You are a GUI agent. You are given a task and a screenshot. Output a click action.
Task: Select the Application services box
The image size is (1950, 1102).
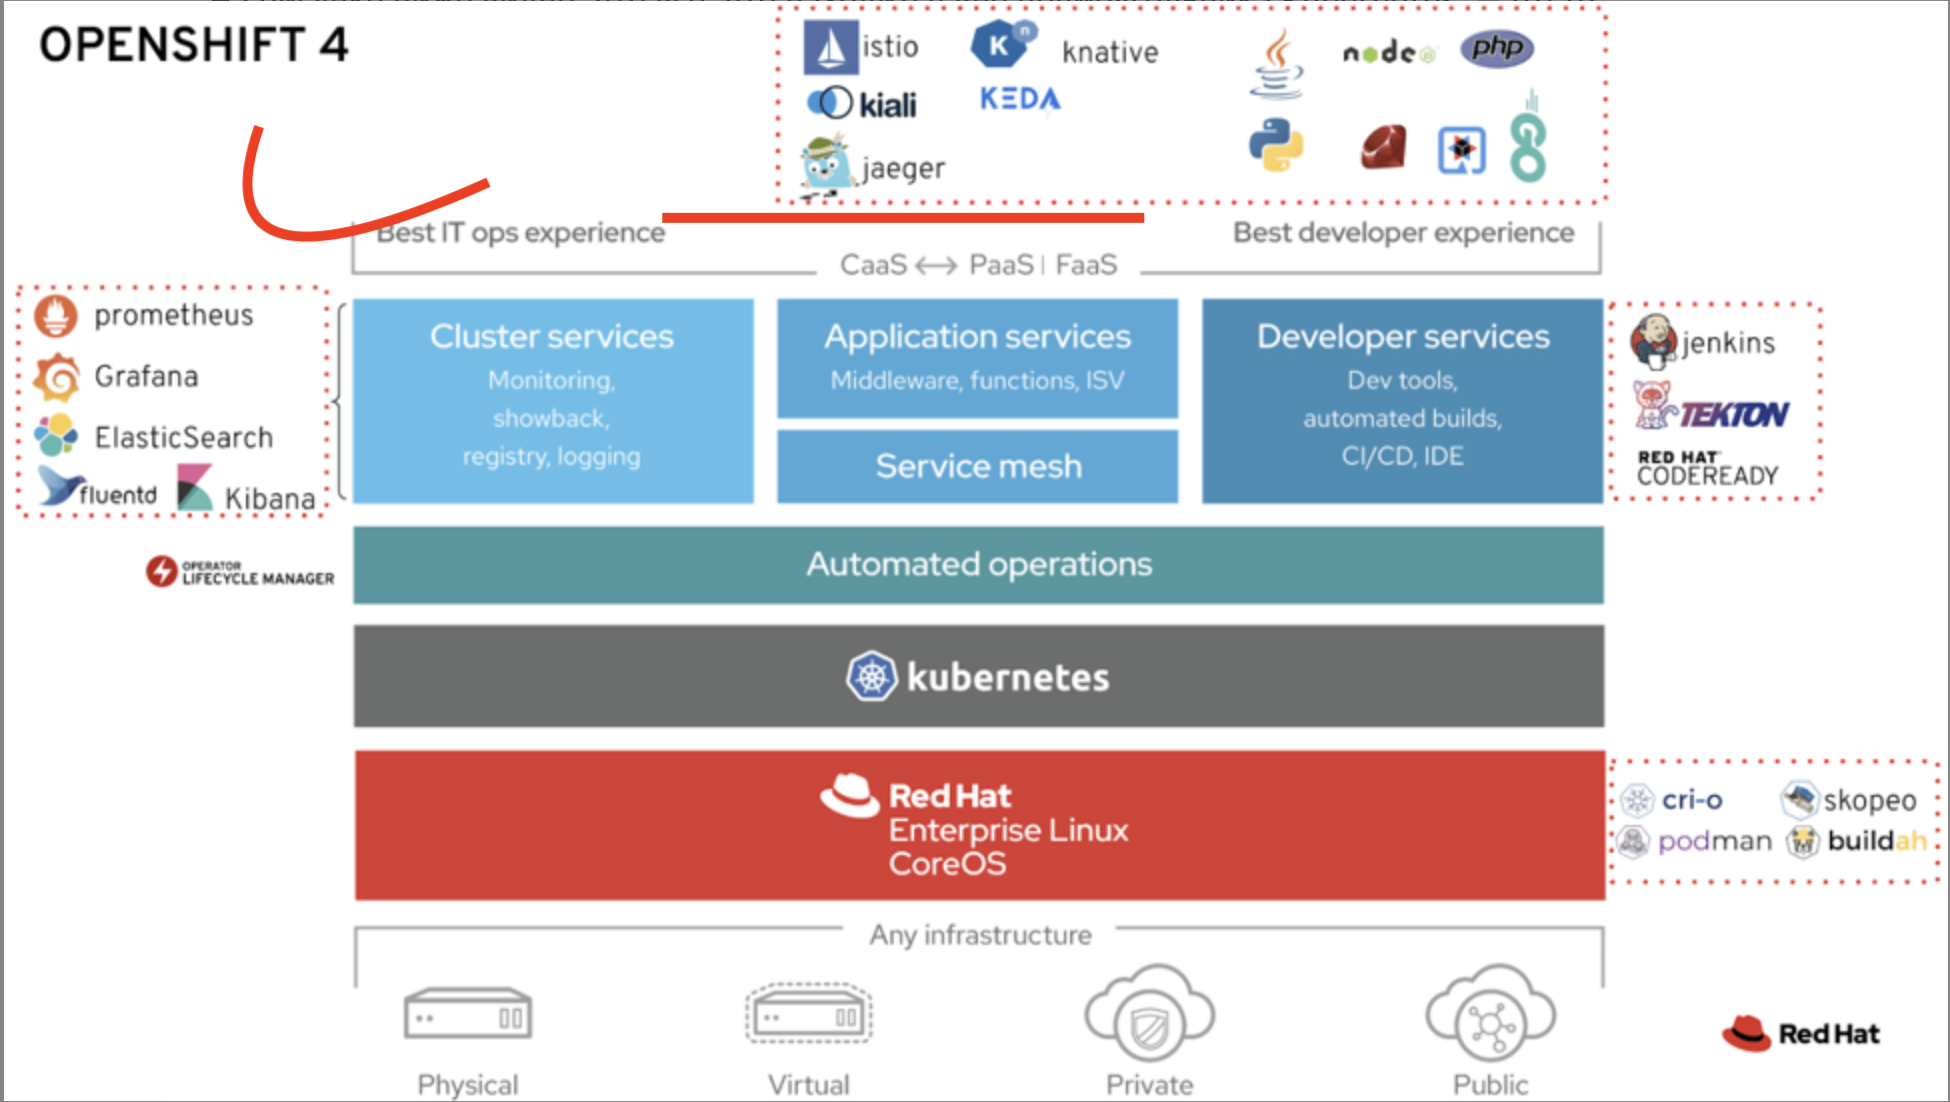(x=977, y=358)
